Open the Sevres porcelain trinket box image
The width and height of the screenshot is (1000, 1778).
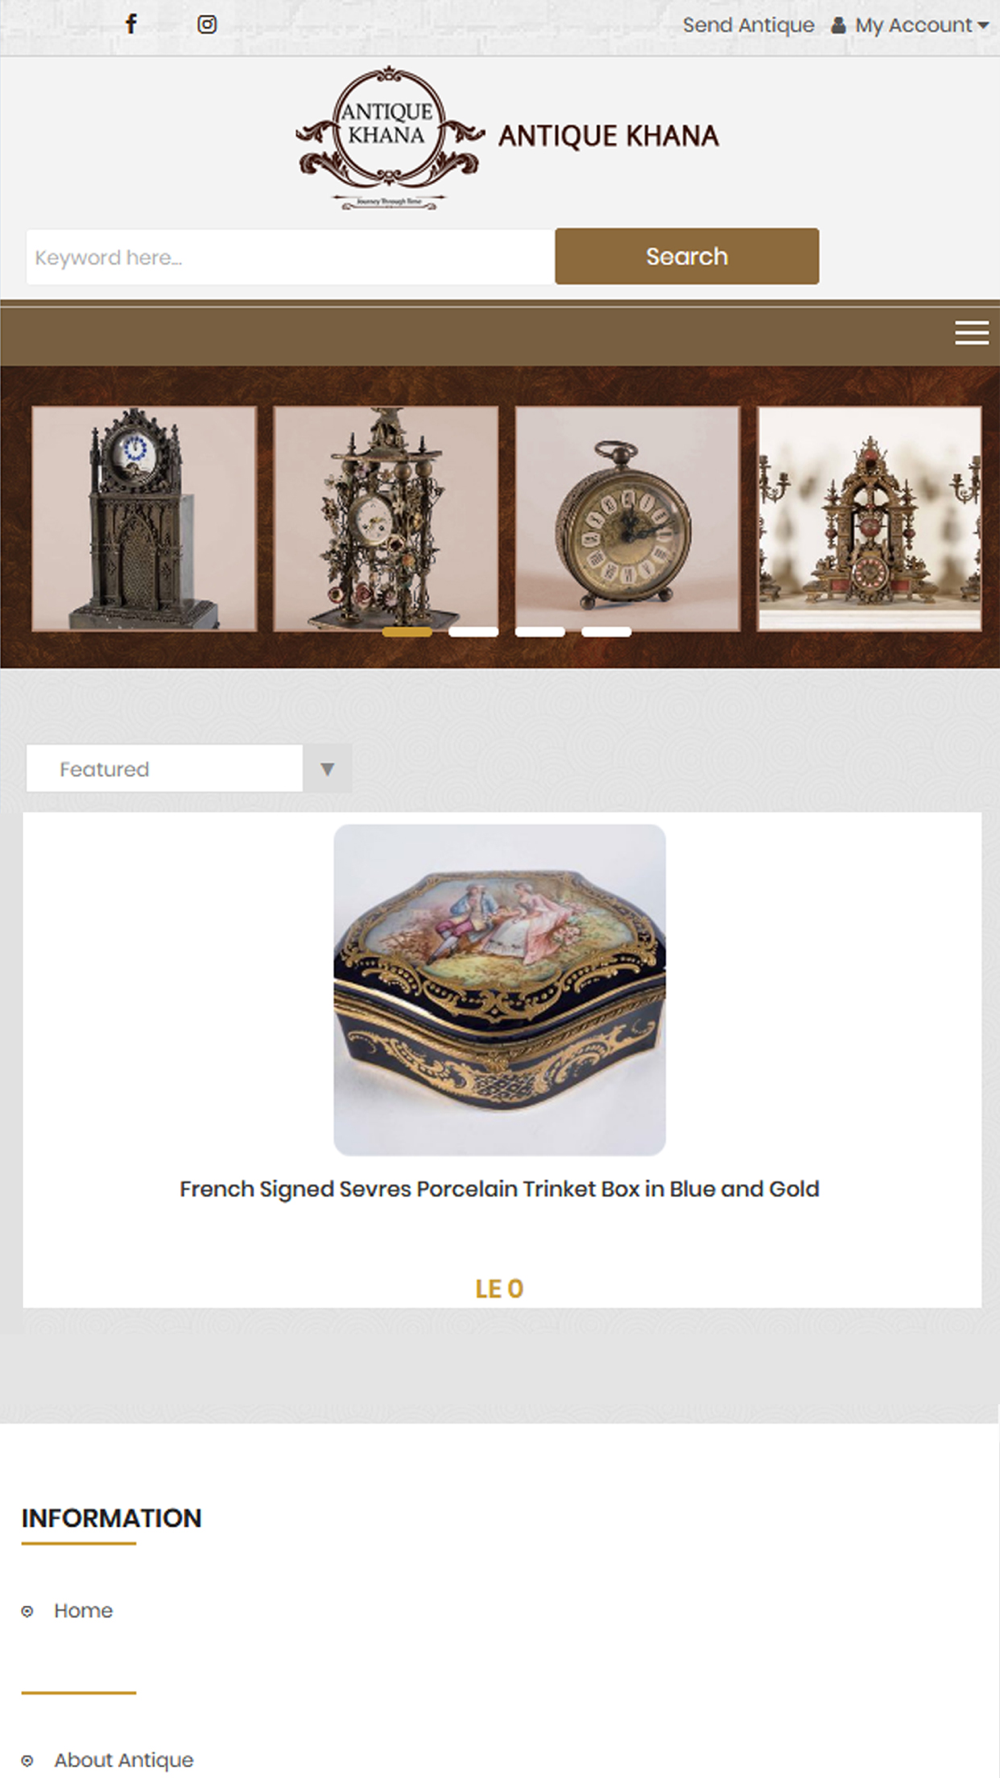(499, 990)
